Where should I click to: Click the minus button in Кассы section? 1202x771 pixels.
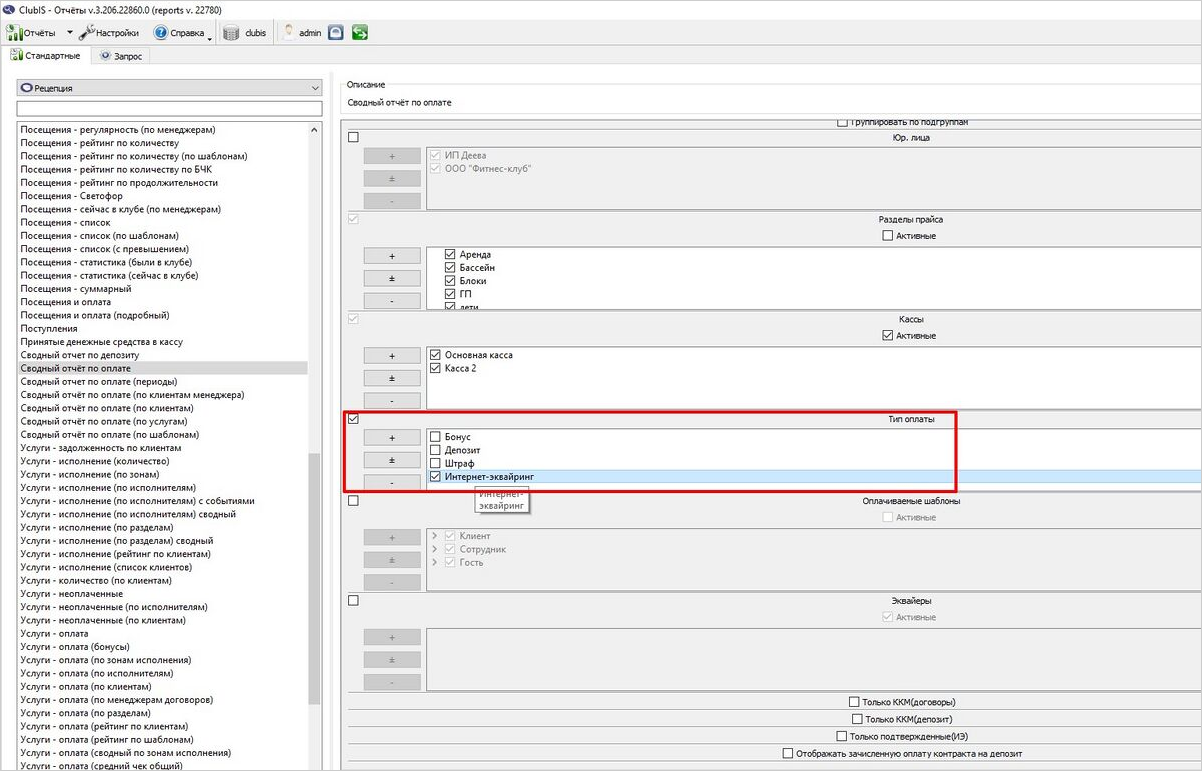point(391,401)
